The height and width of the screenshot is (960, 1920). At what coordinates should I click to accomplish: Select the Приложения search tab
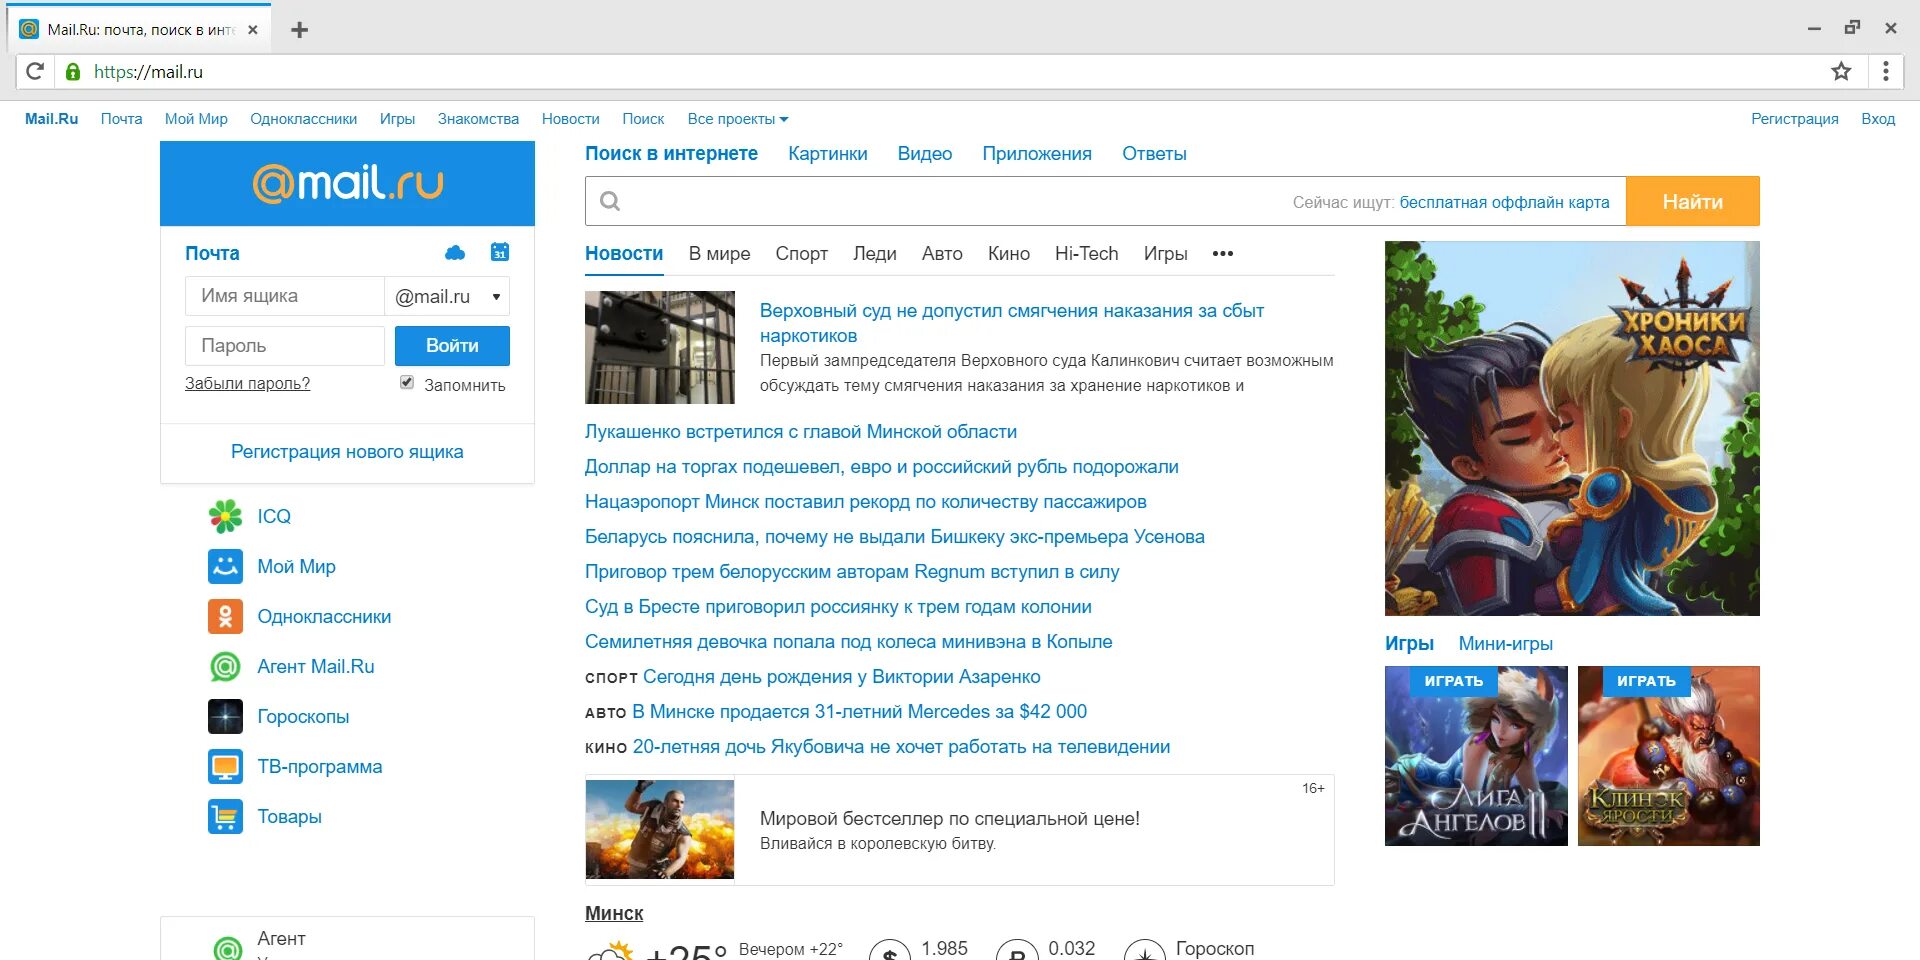1036,154
